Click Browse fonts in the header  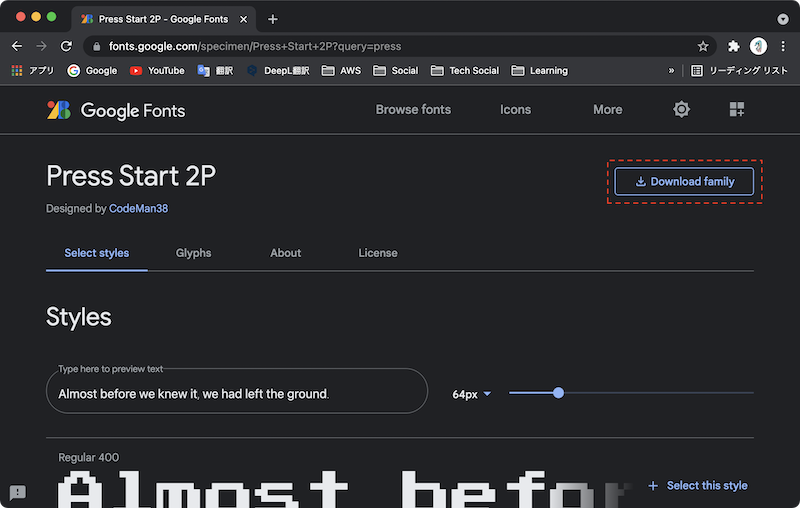click(x=413, y=110)
